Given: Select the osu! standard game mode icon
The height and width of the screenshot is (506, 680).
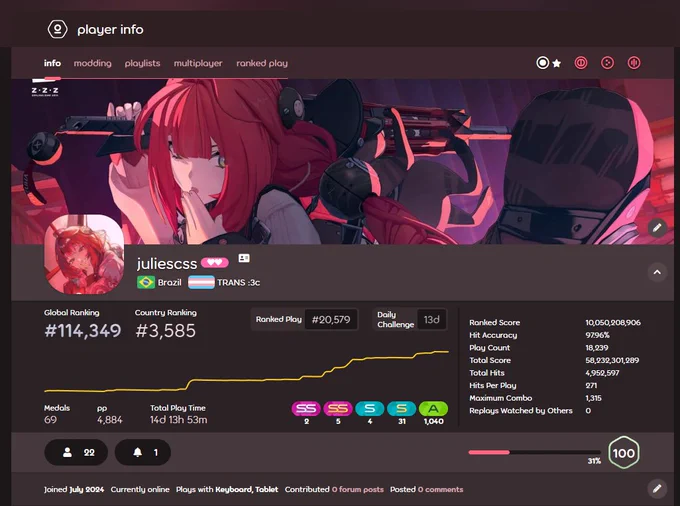Looking at the screenshot, I should tap(543, 63).
